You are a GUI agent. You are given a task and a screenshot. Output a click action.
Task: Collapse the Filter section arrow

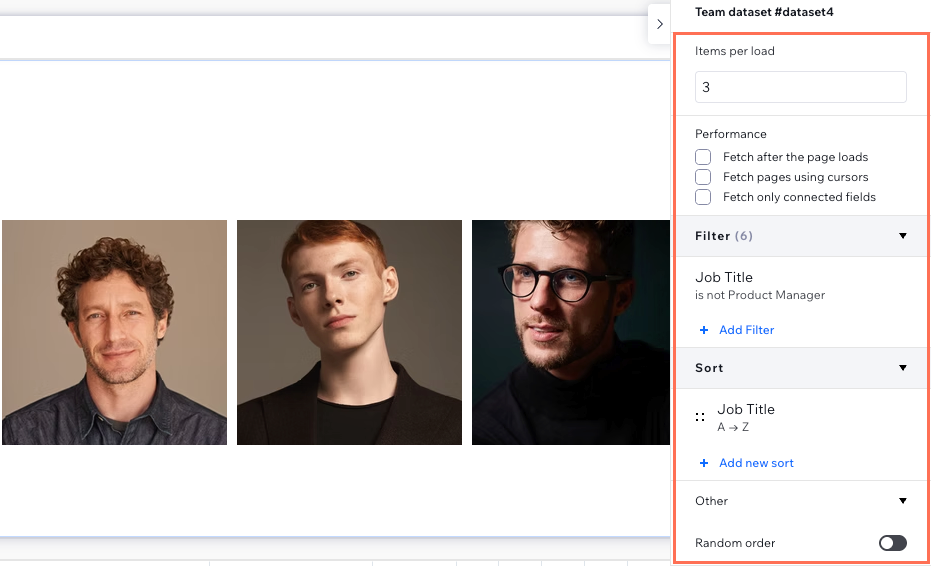[902, 236]
